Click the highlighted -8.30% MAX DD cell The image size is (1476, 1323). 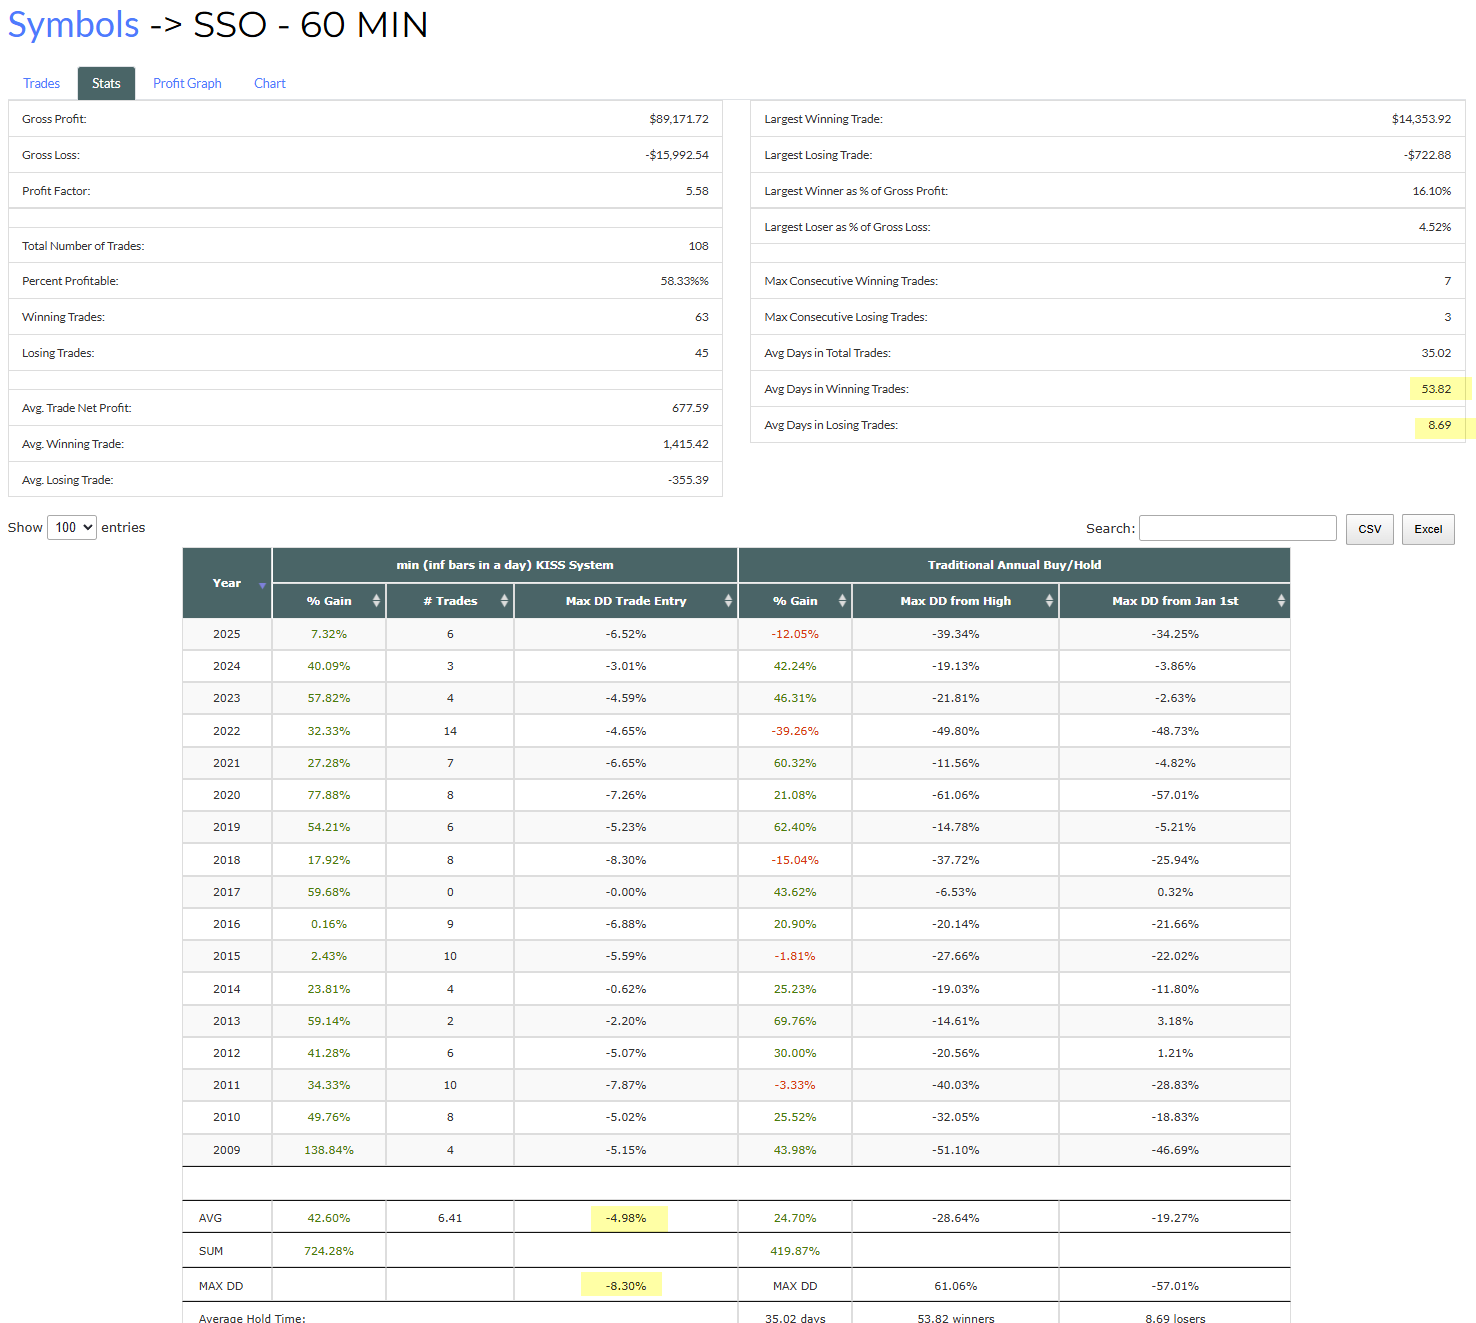point(626,1286)
